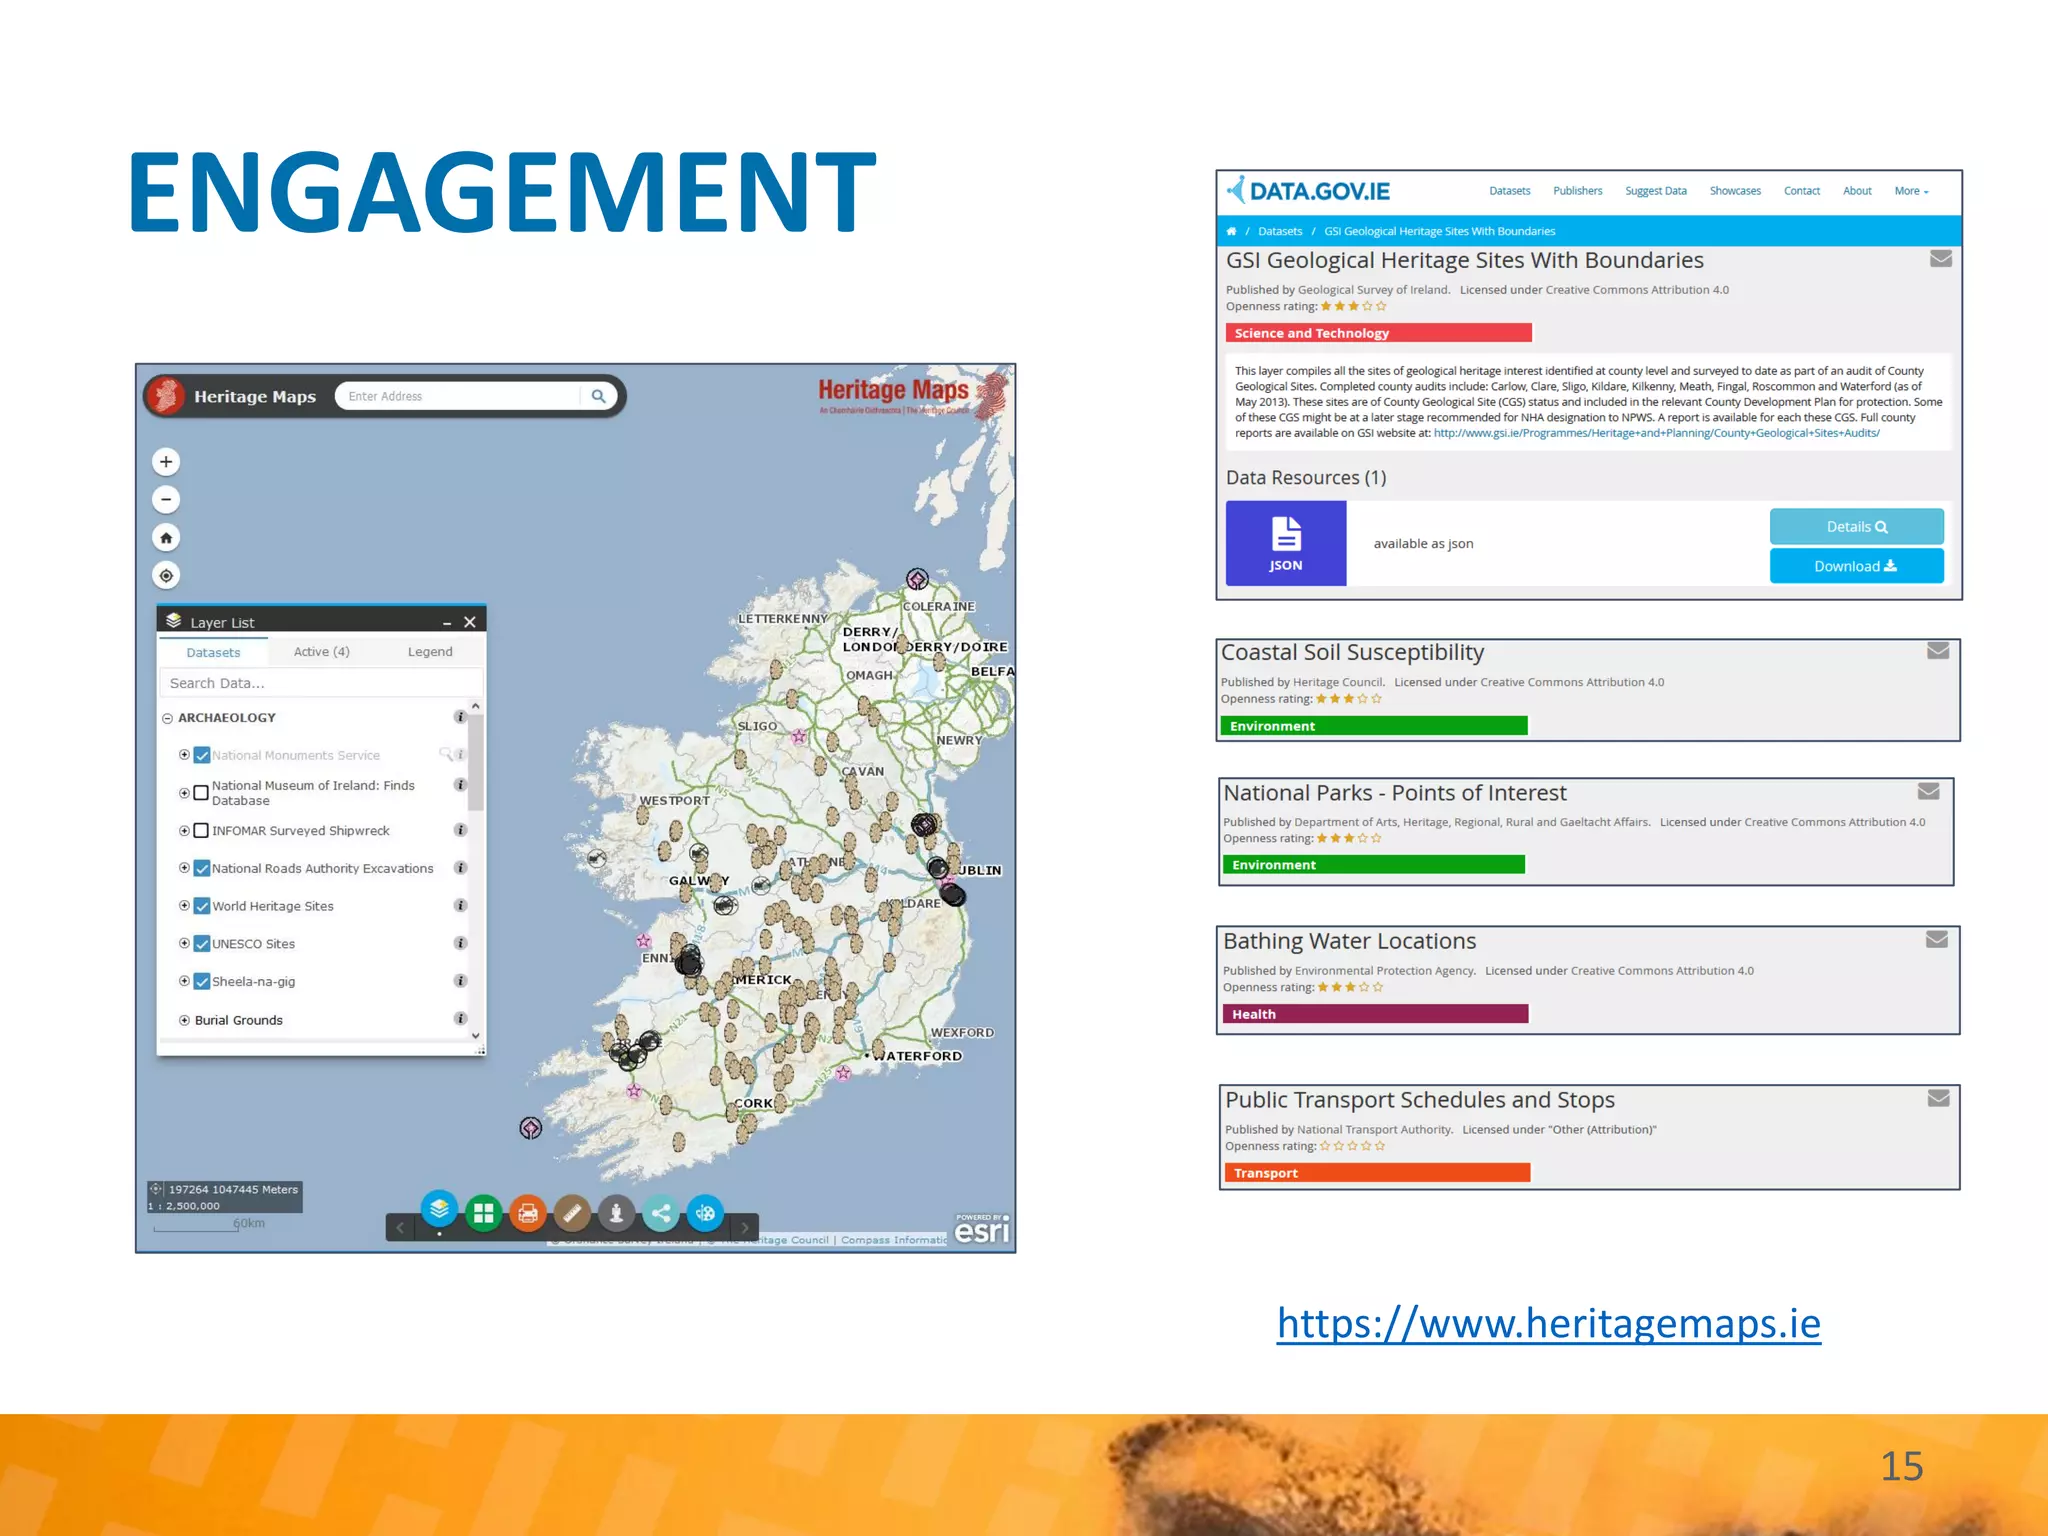
Task: Collapse the ARCHAEOLOGY group
Action: coord(168,718)
